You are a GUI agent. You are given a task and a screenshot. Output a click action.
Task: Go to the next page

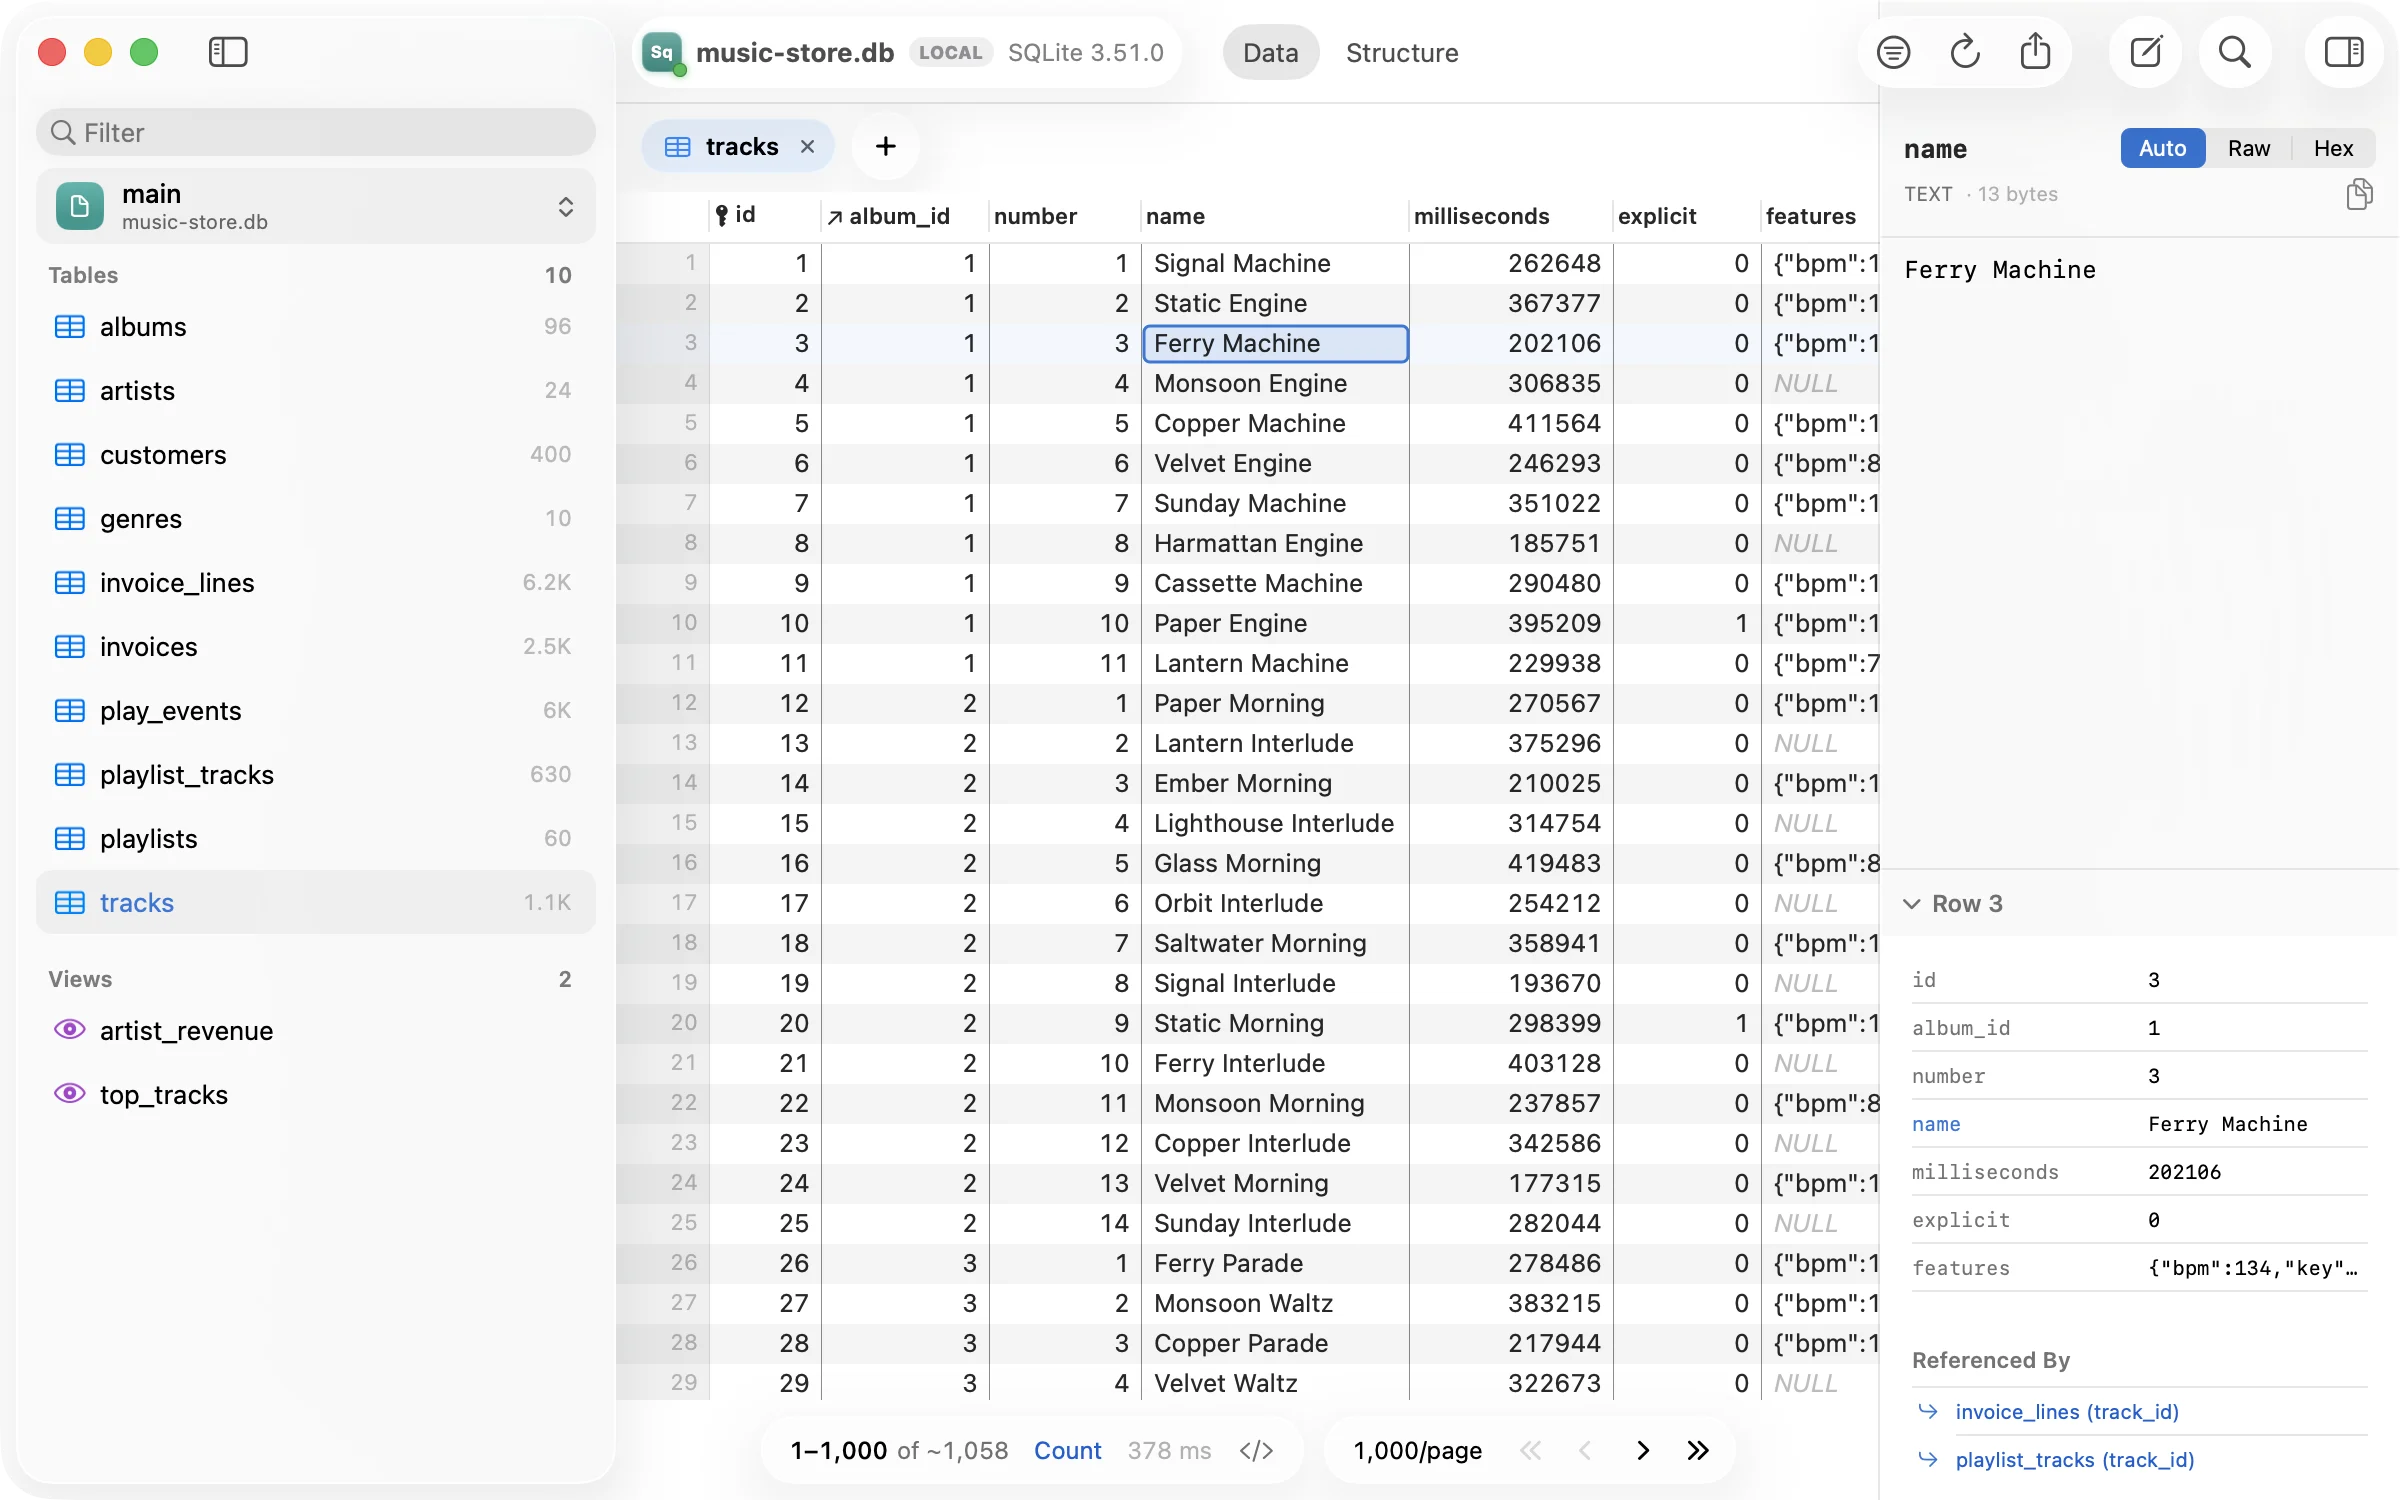coord(1642,1450)
